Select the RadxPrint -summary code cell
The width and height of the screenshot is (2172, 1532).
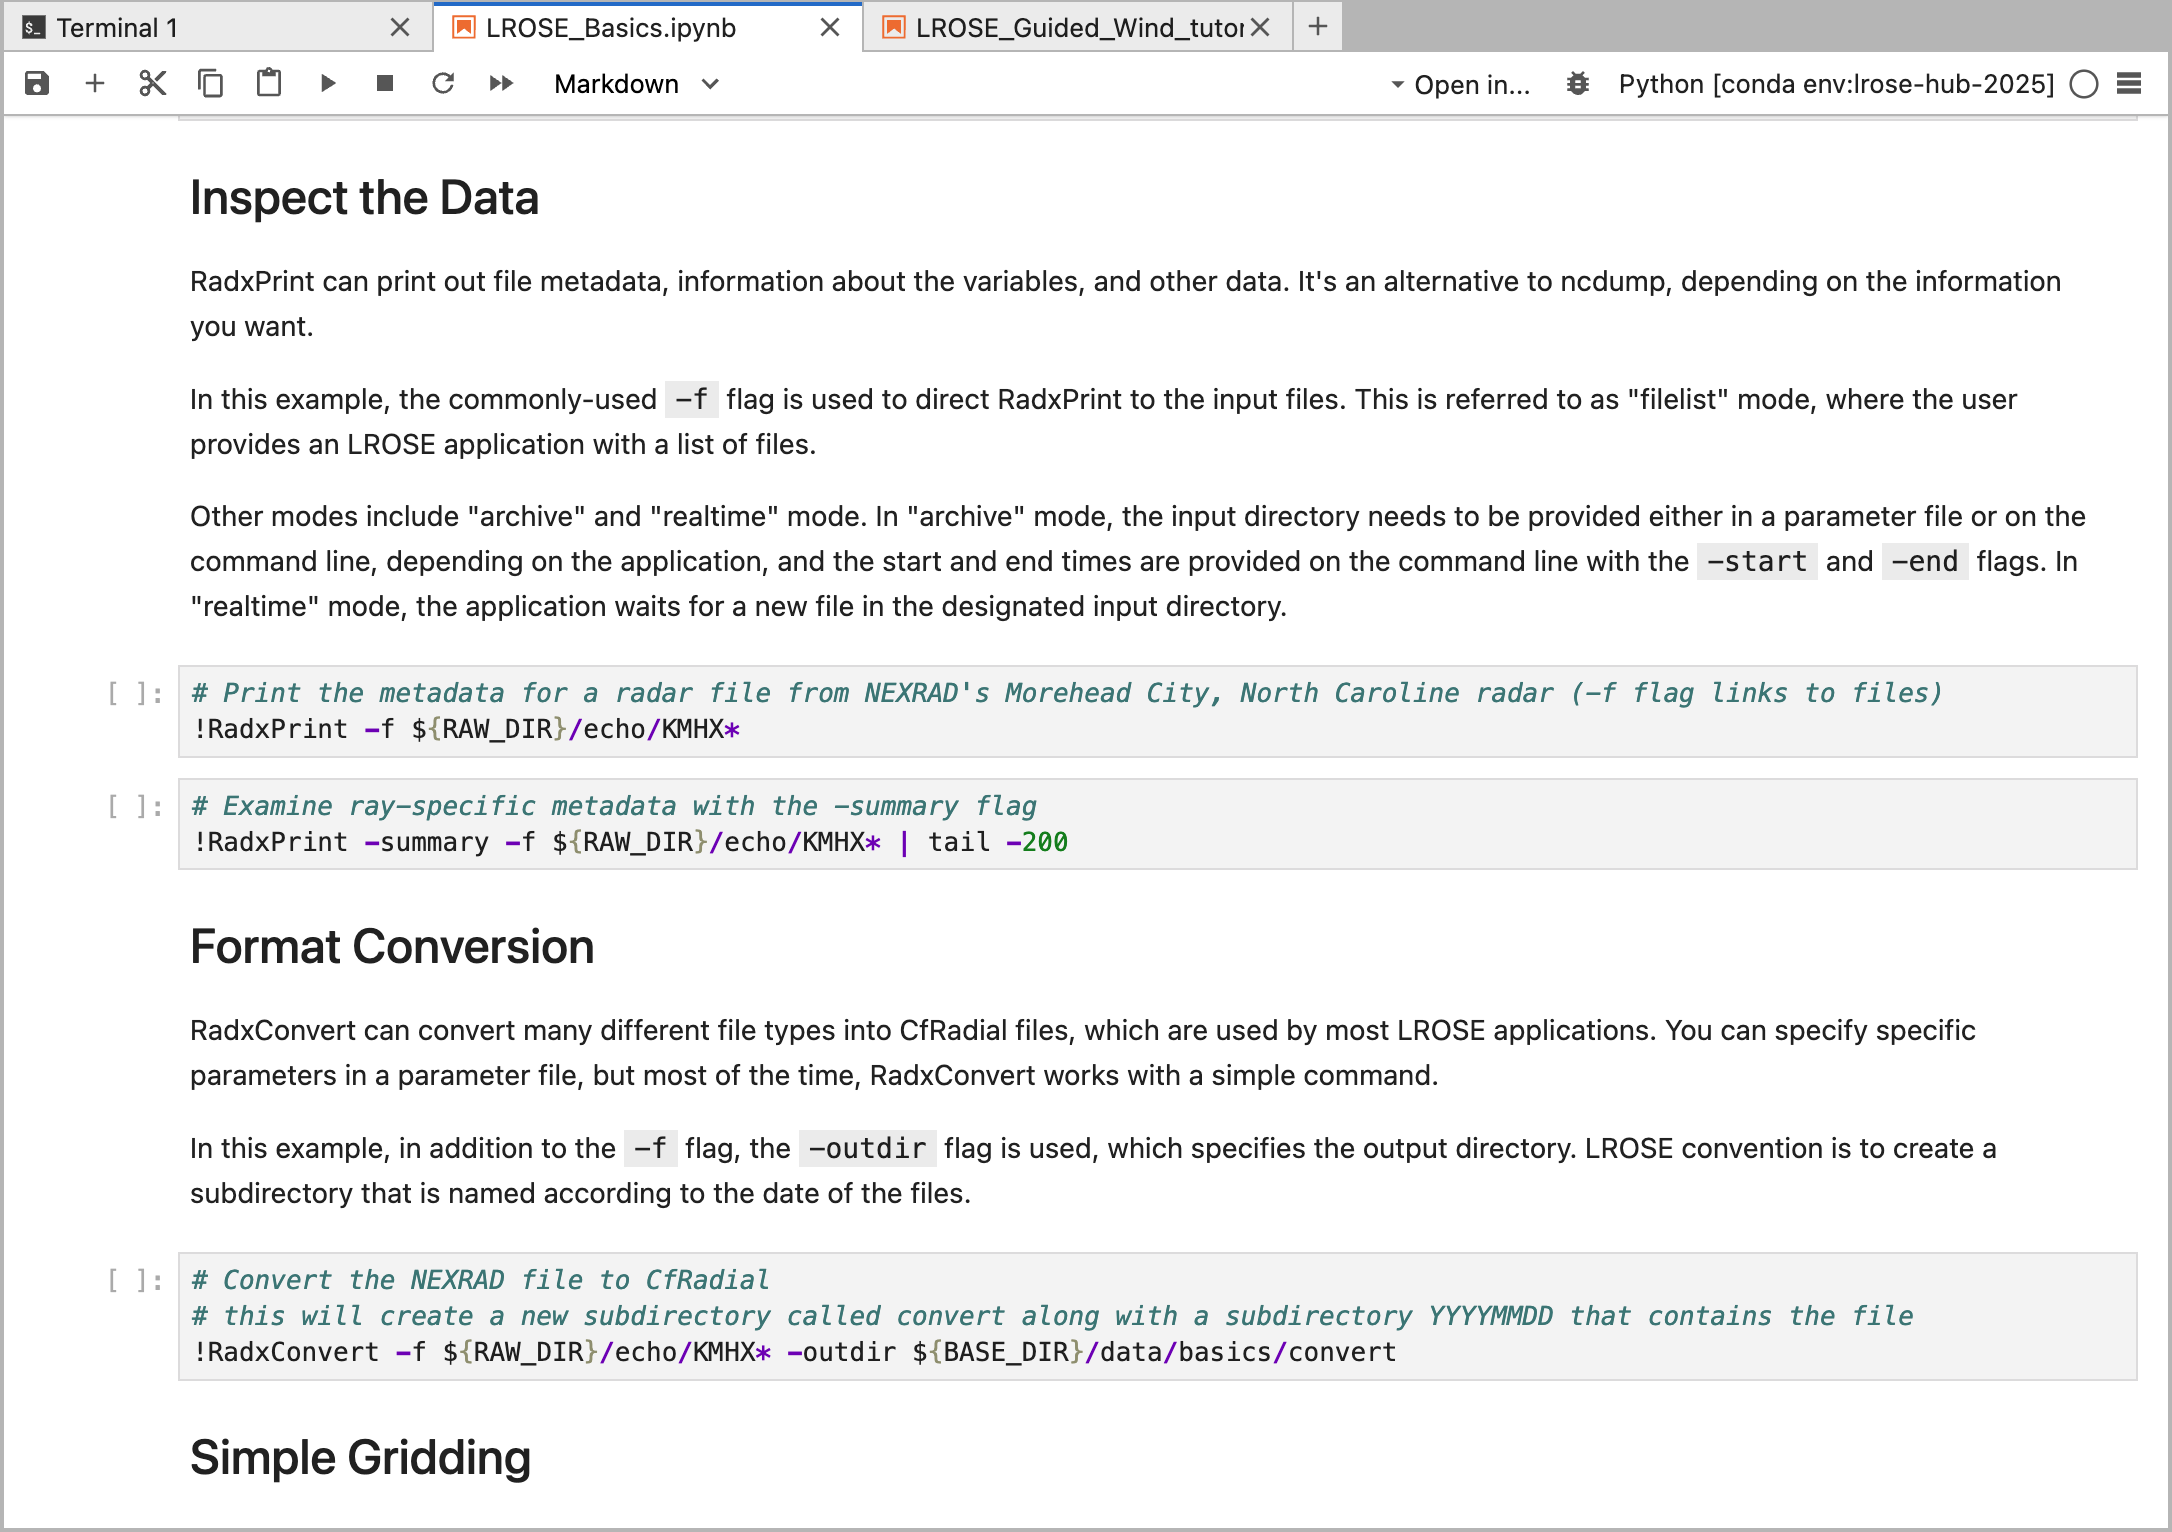[x=1157, y=824]
